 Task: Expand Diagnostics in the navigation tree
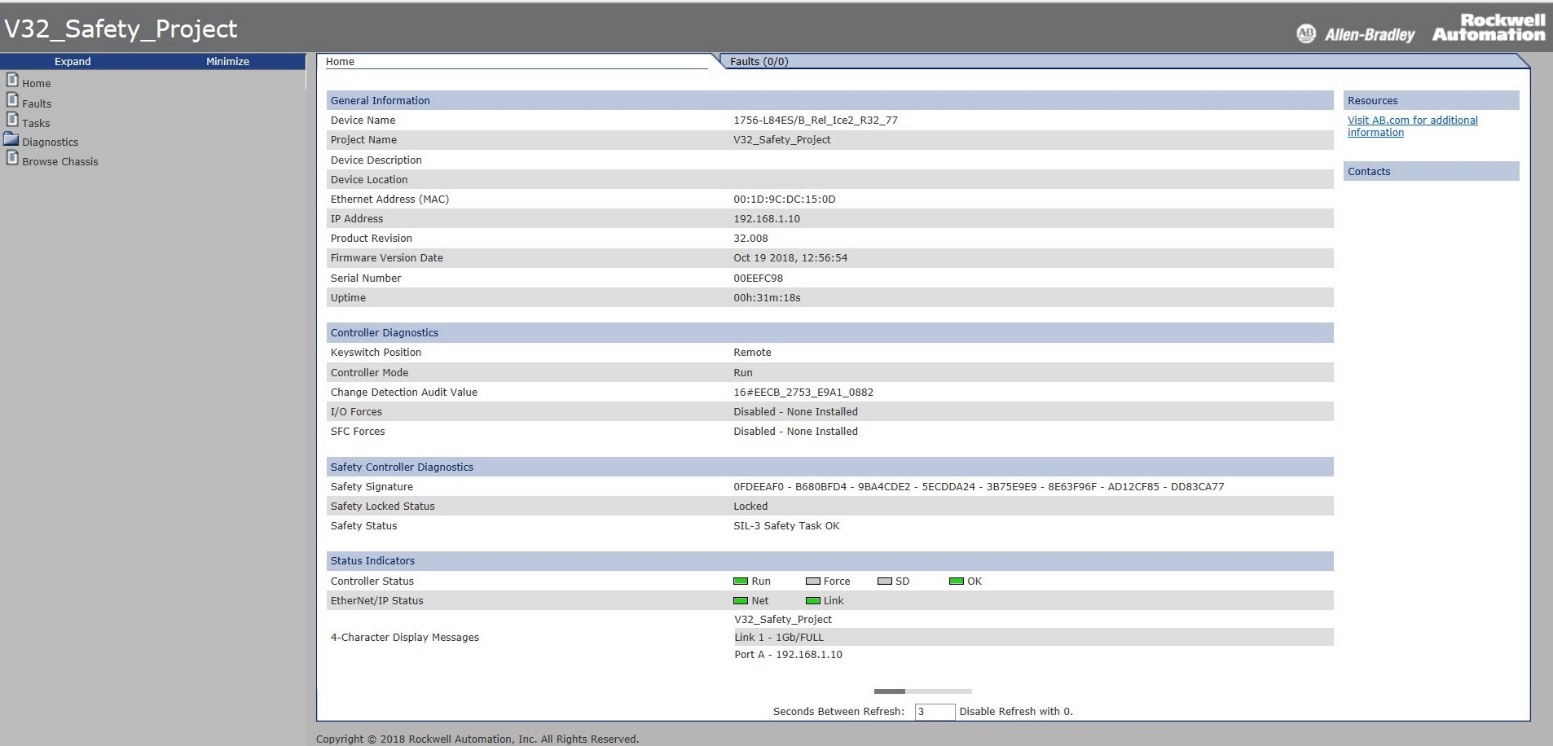(51, 142)
